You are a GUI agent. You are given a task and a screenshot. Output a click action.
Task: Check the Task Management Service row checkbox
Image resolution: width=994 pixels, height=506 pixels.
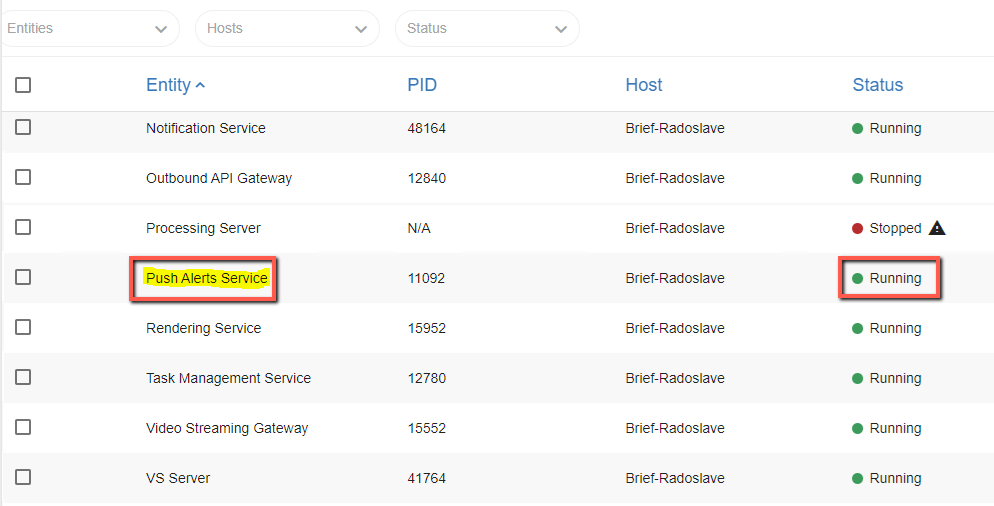(23, 377)
